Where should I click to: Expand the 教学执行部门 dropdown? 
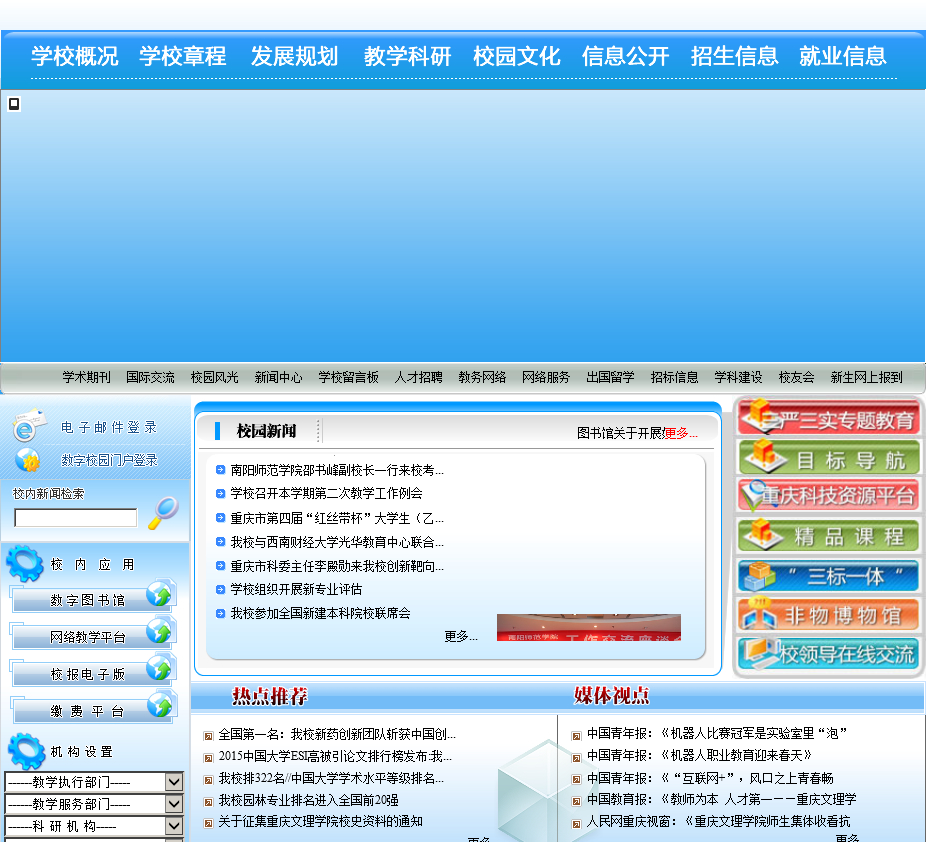174,782
